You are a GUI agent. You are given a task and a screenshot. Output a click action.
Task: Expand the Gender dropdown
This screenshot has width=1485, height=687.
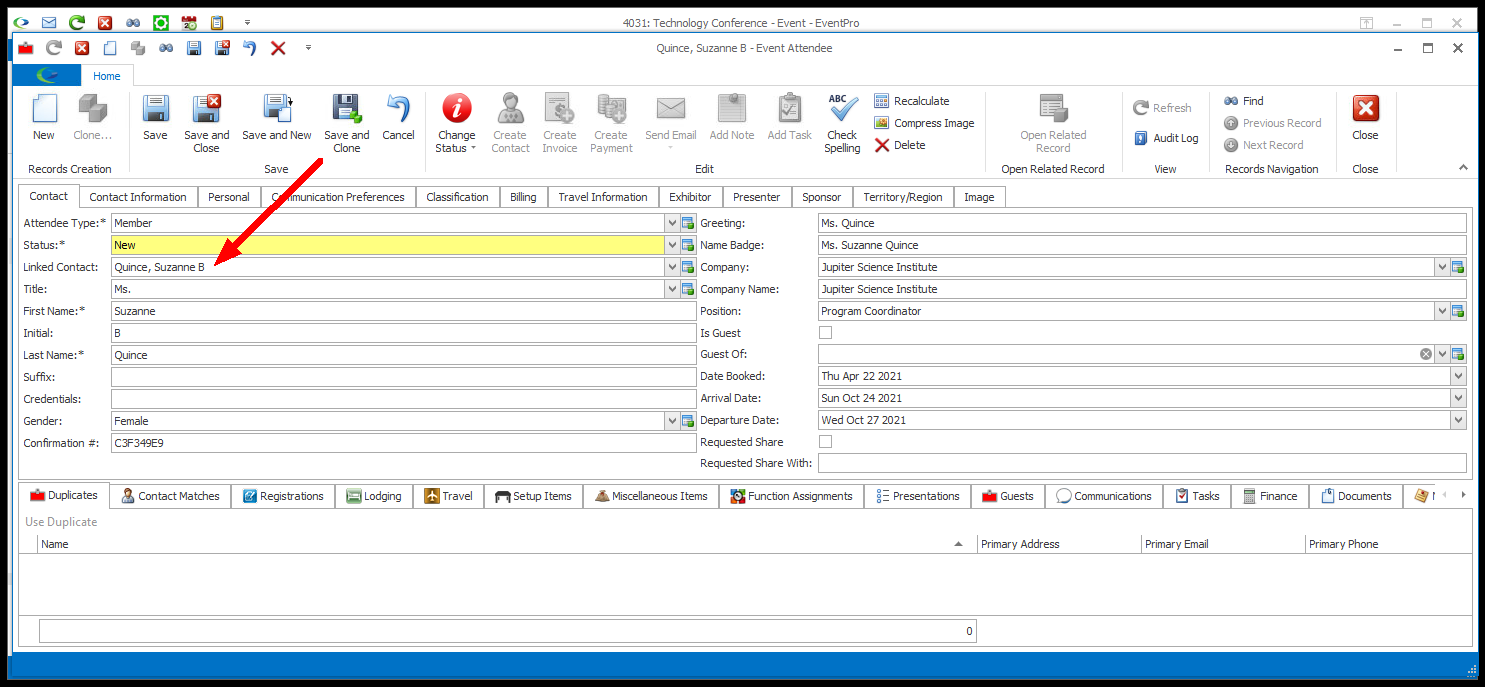tap(671, 421)
